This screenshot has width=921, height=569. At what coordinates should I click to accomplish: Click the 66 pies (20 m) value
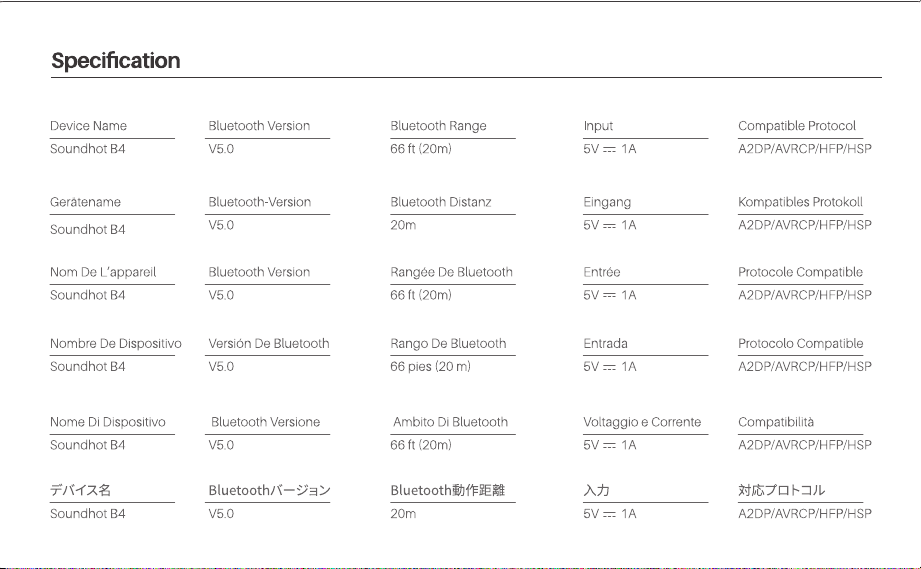(431, 366)
